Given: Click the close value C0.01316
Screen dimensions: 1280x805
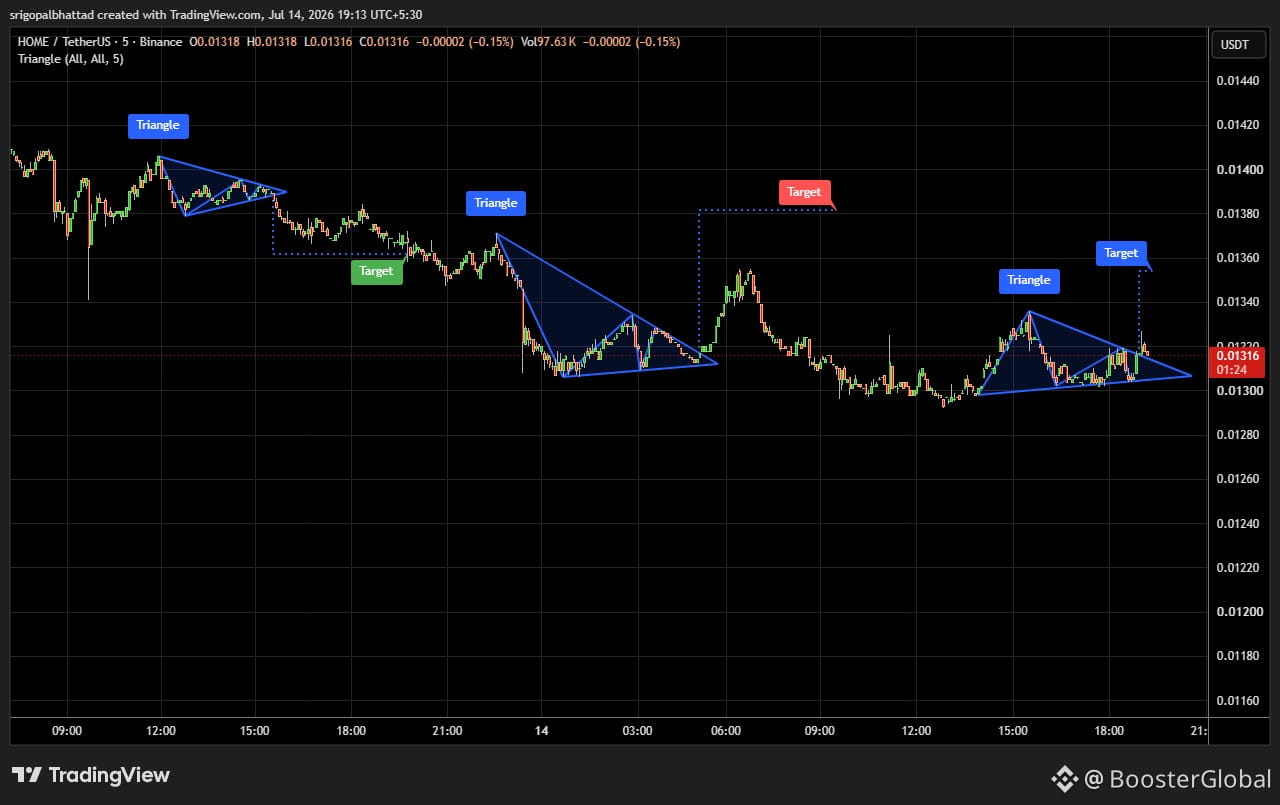Looking at the screenshot, I should pyautogui.click(x=384, y=42).
